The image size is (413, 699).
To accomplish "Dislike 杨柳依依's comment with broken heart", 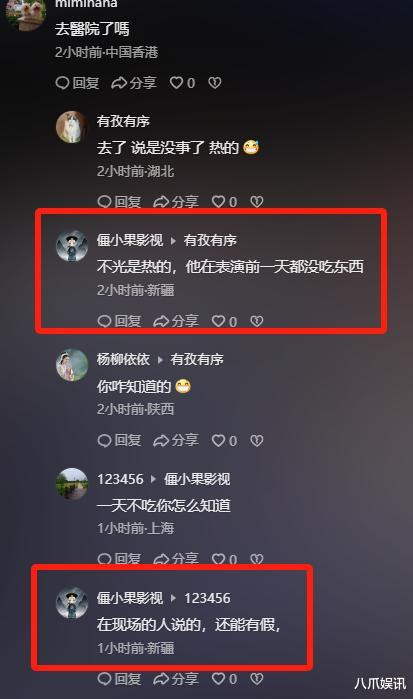I will pos(257,441).
